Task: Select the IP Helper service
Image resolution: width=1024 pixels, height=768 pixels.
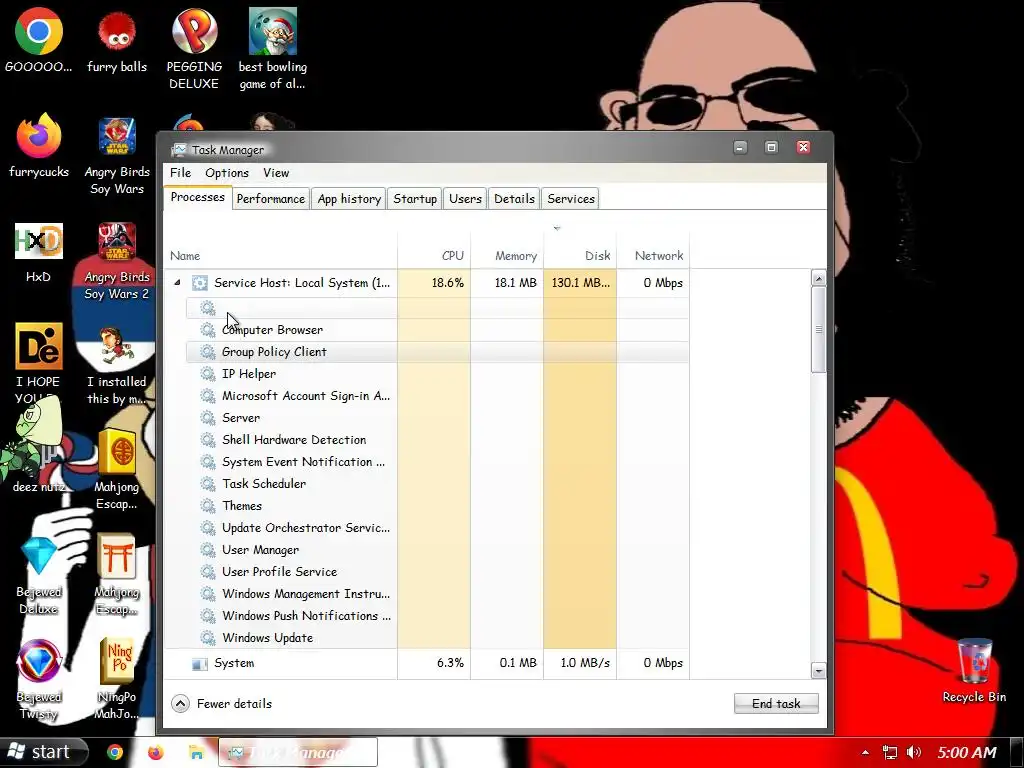Action: coord(437,374)
